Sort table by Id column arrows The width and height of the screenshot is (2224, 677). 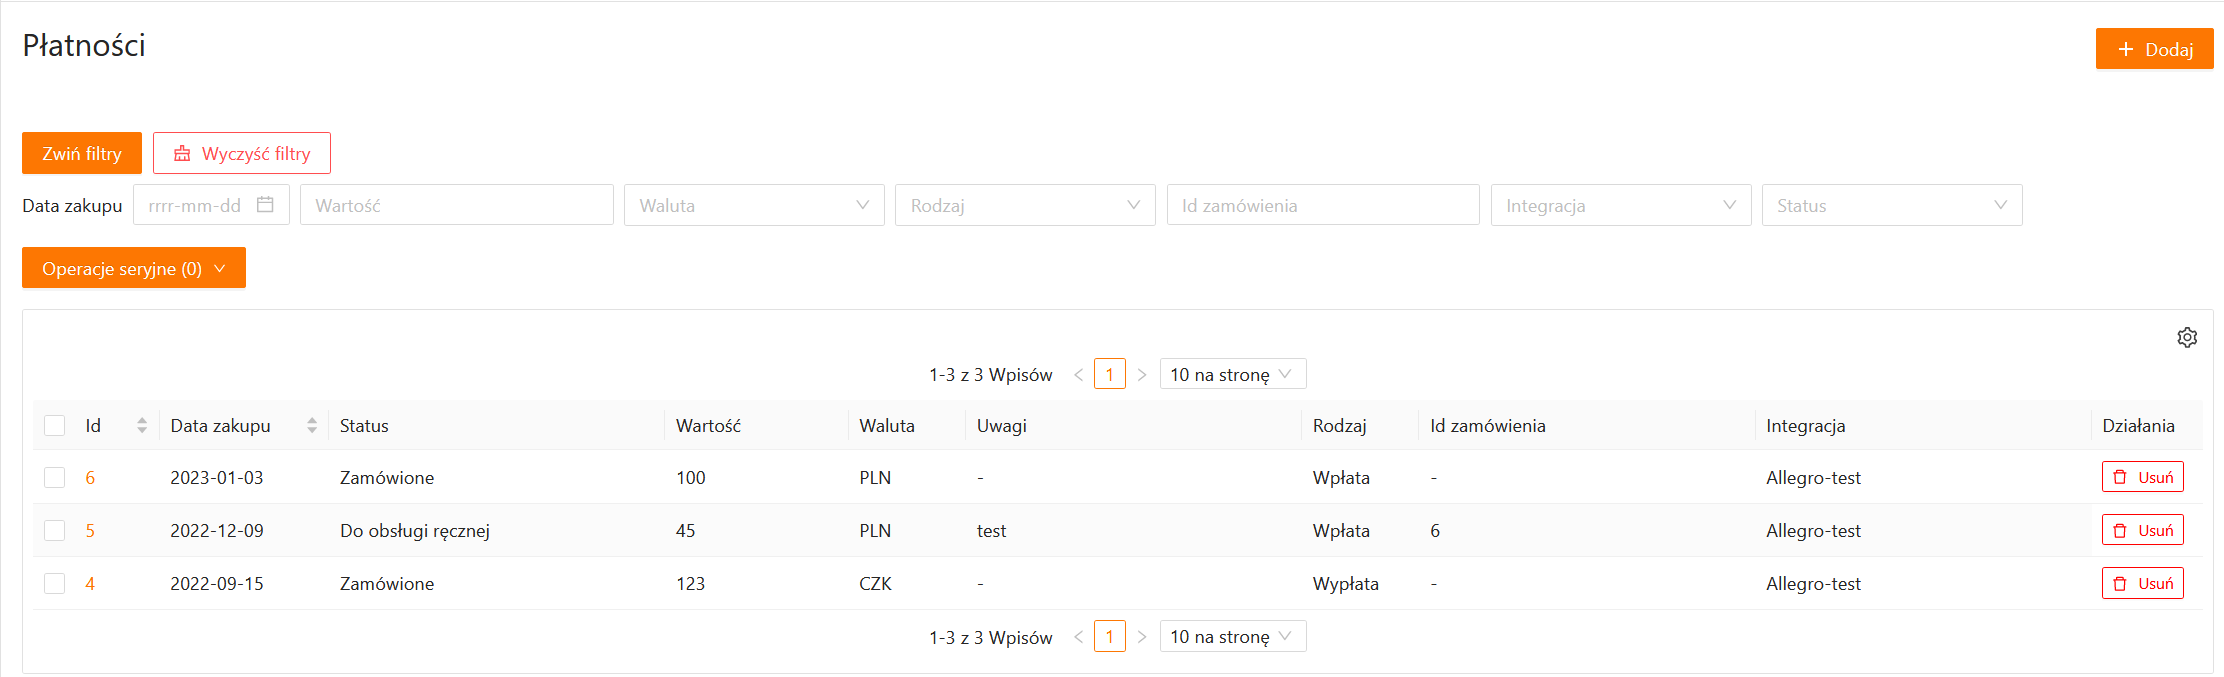[x=142, y=426]
